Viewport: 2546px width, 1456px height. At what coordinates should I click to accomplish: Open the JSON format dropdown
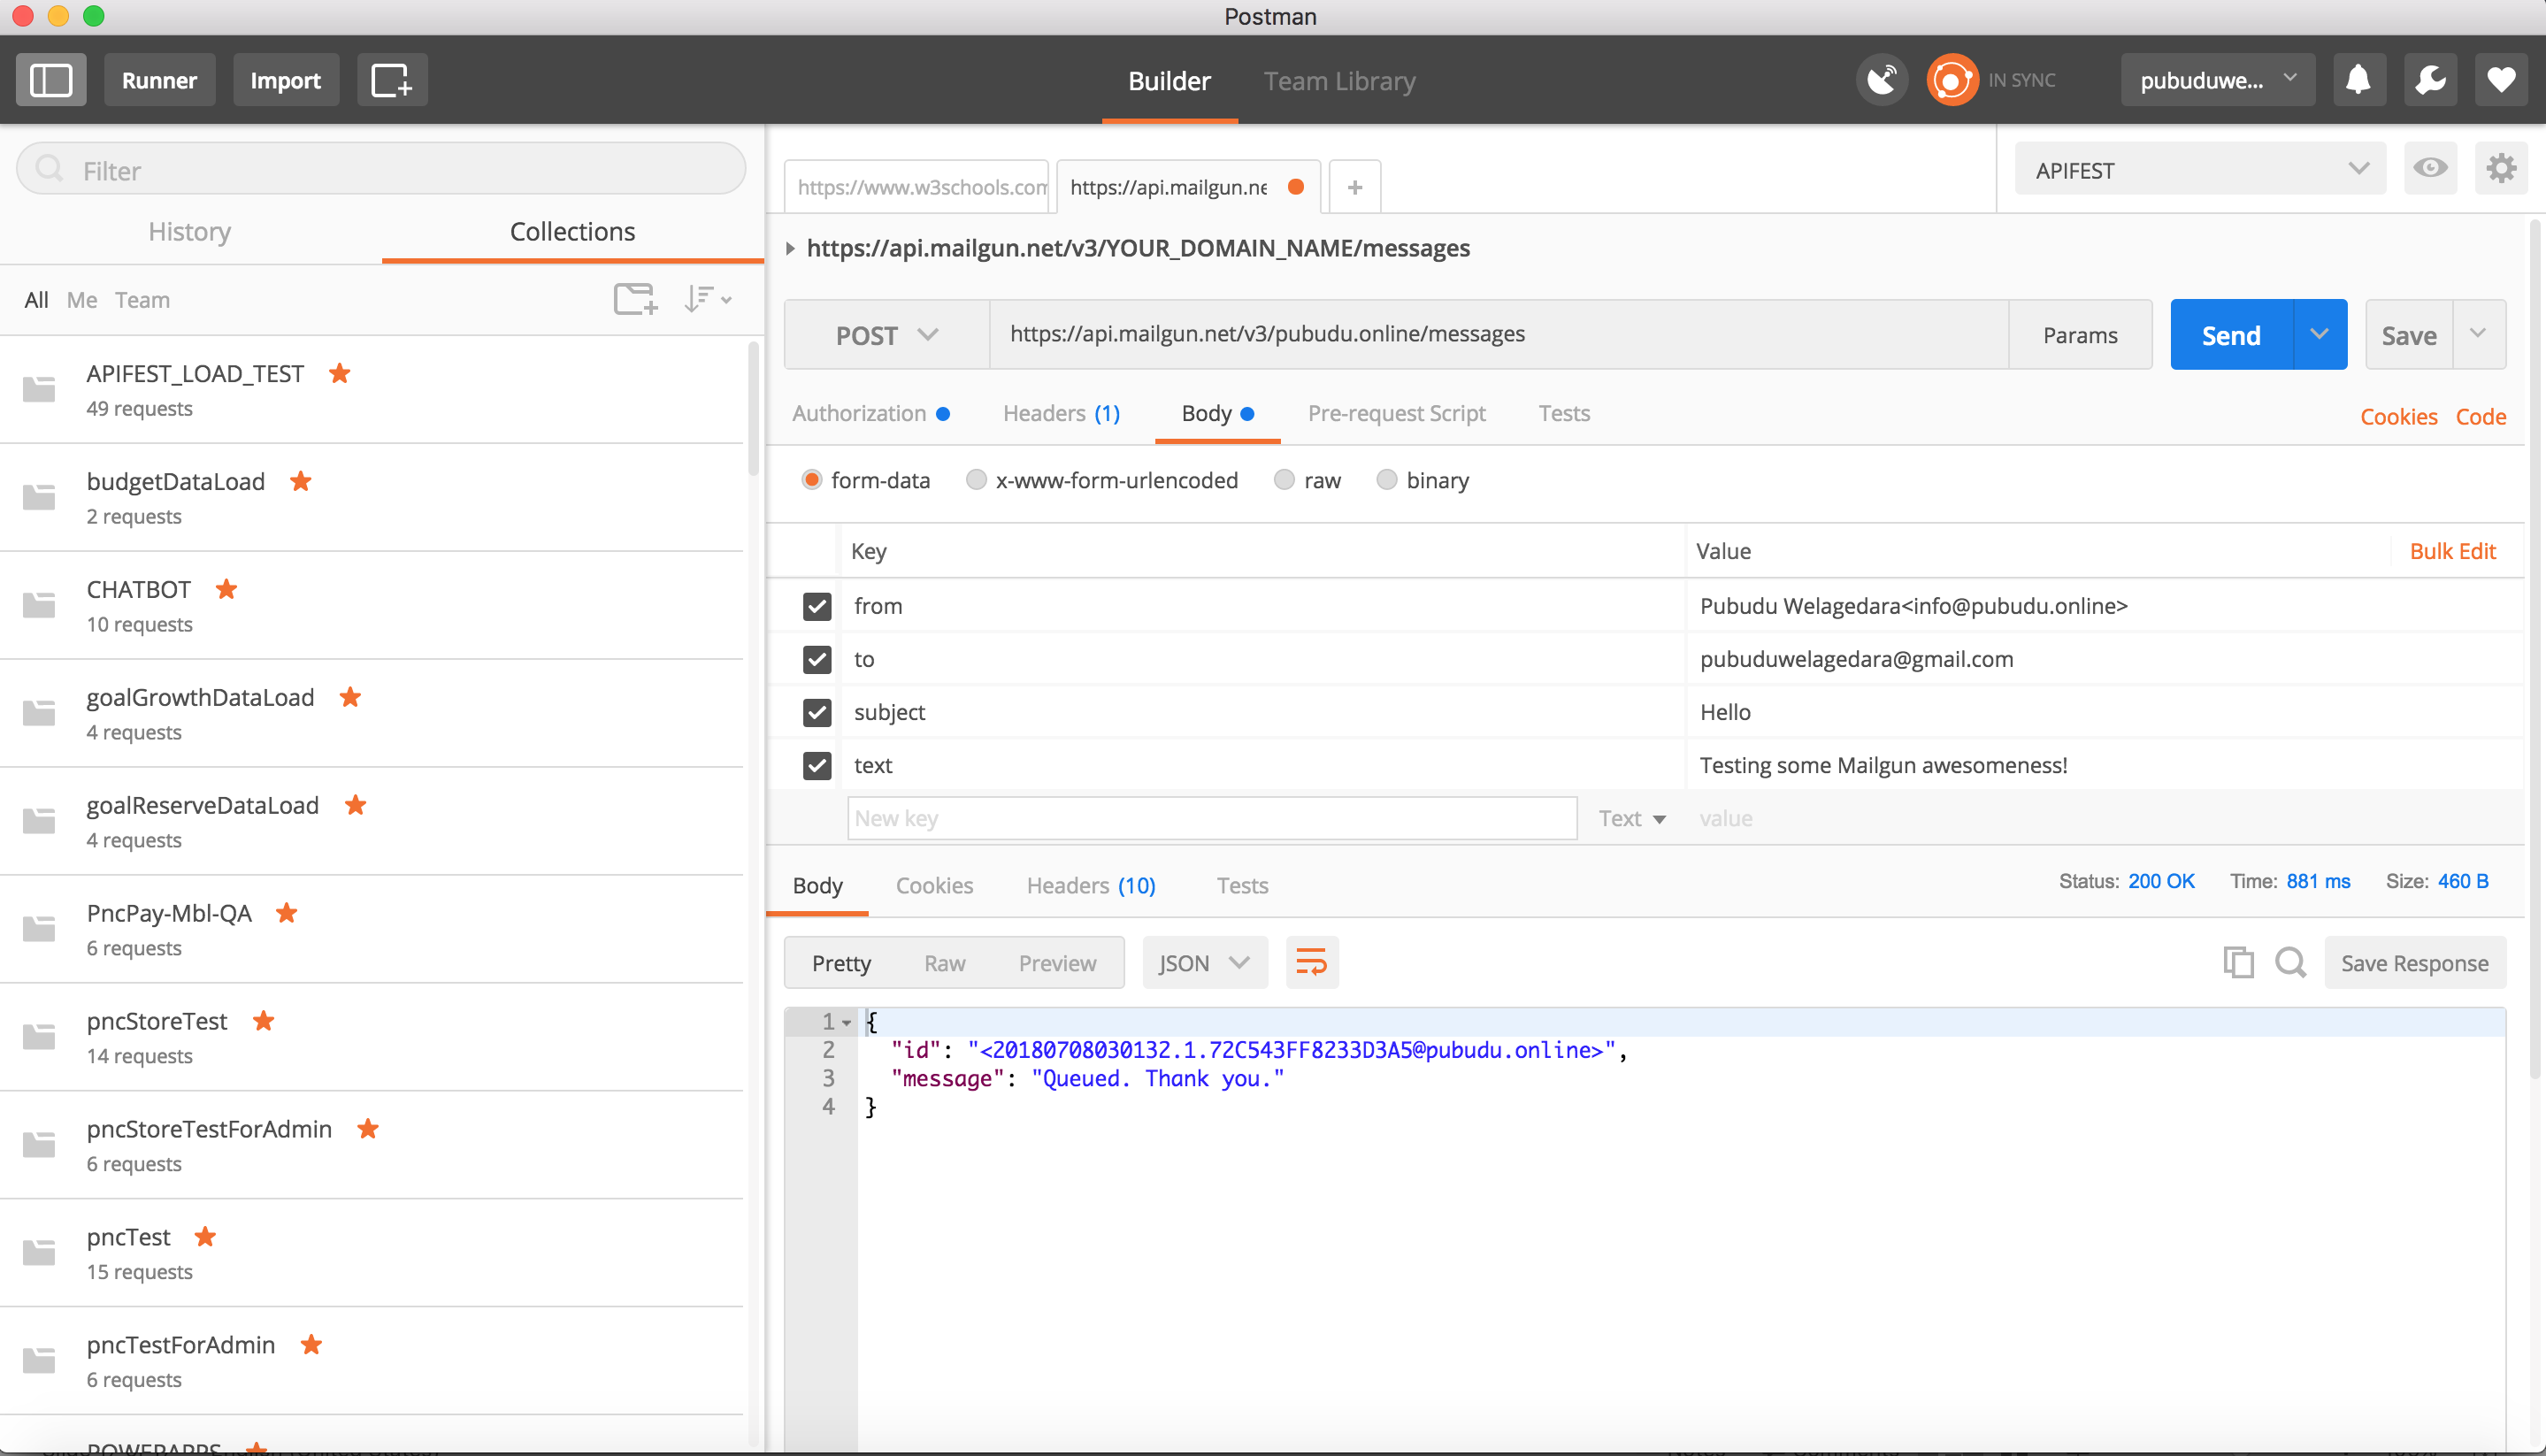click(x=1205, y=962)
